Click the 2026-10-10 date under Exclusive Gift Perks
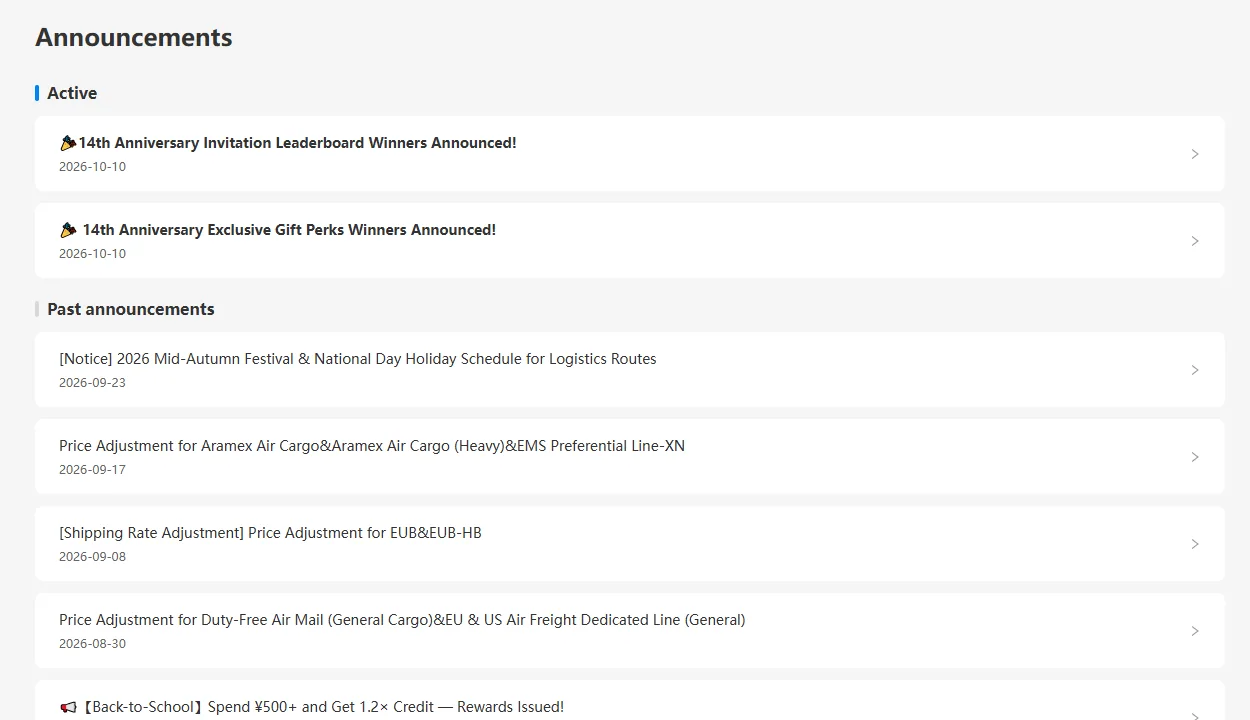The height and width of the screenshot is (720, 1250). [92, 254]
